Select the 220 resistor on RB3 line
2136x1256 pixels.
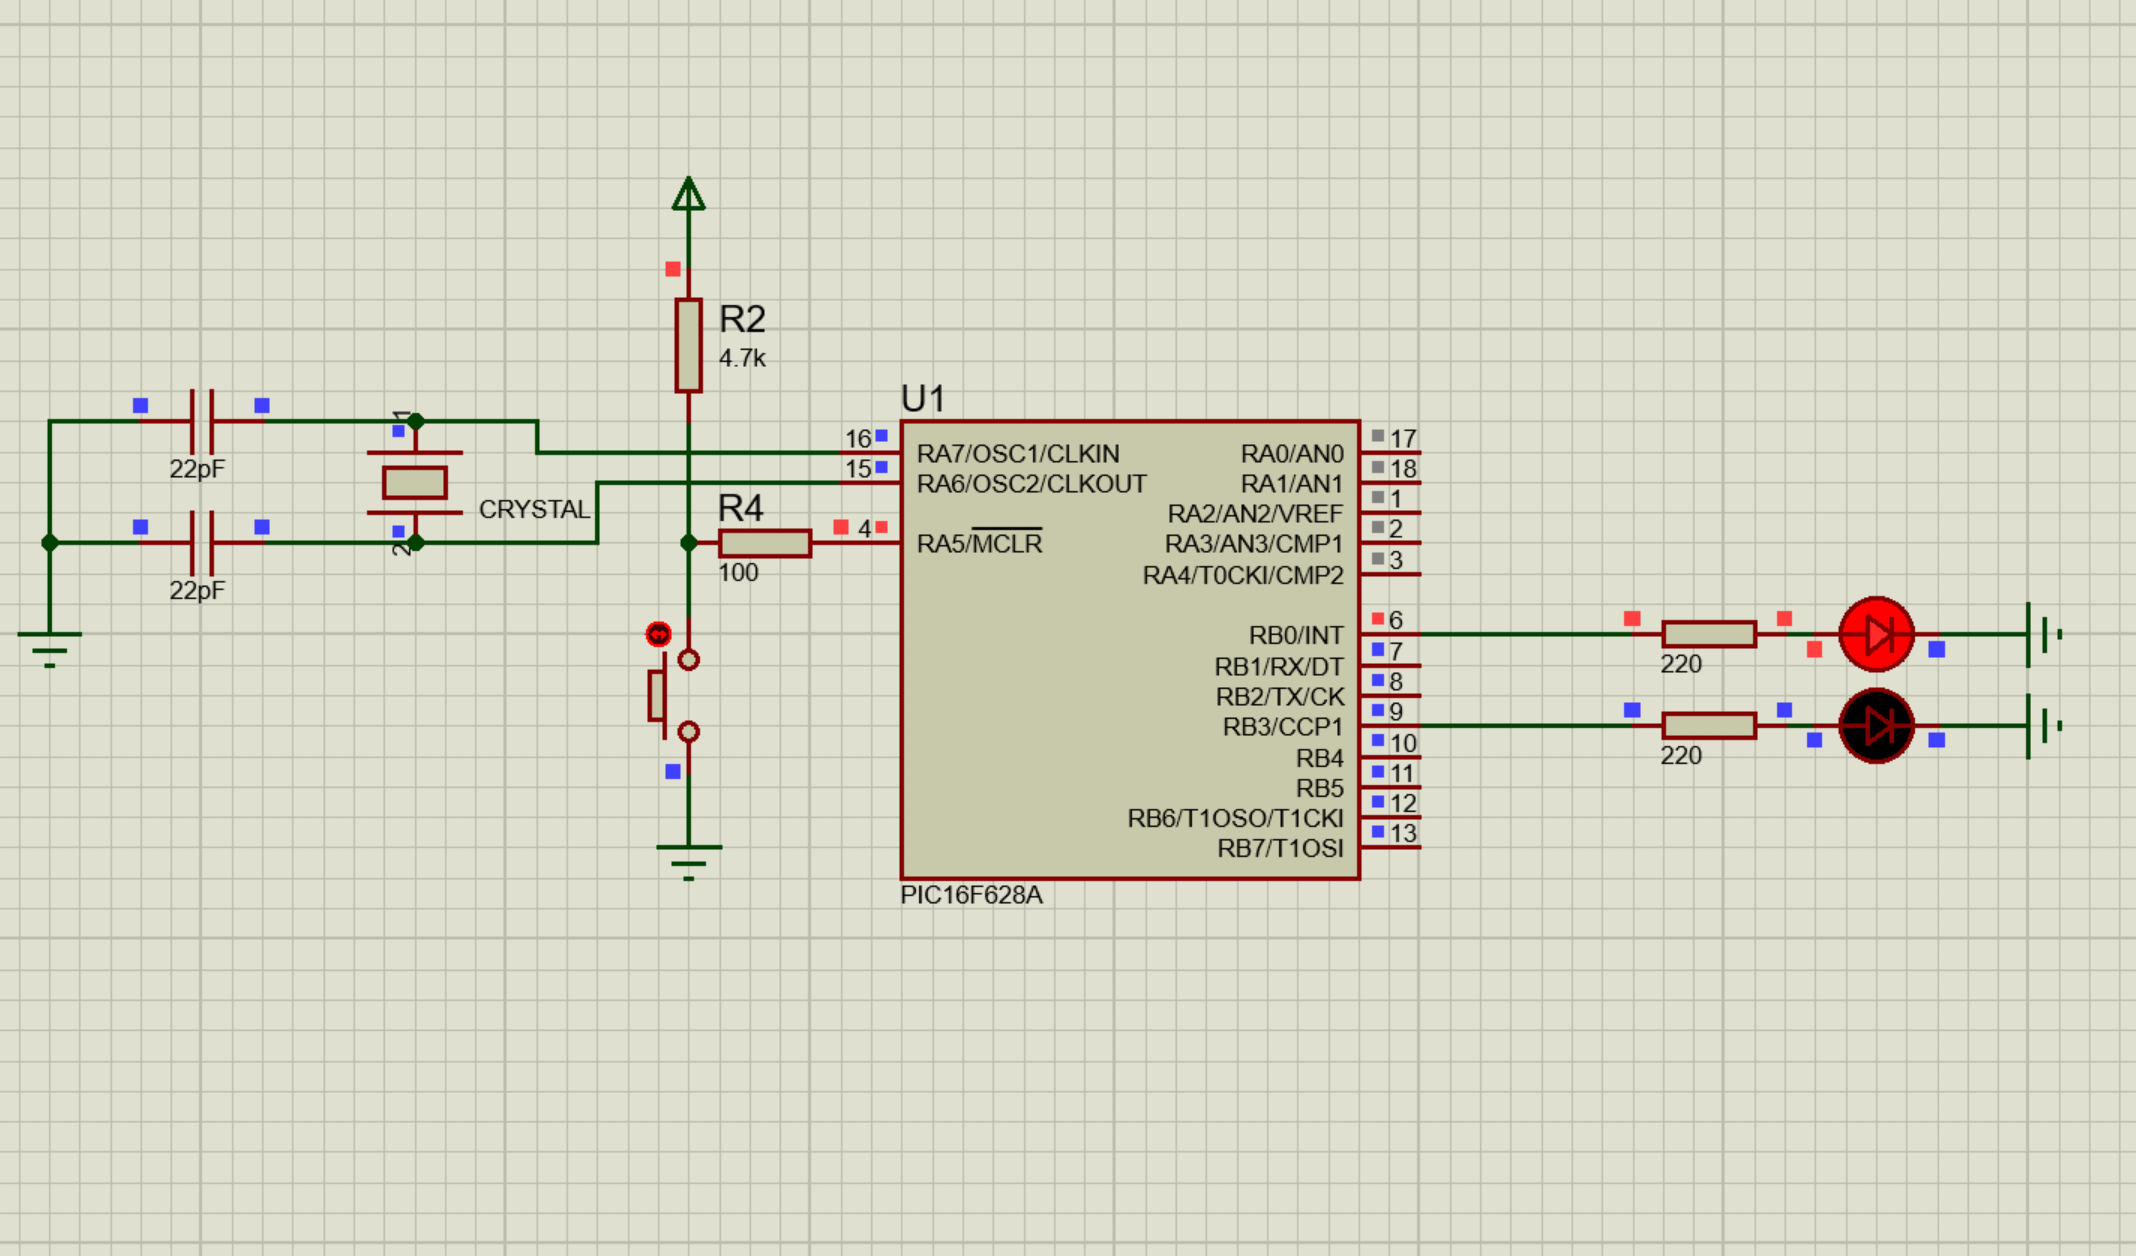(x=1708, y=726)
